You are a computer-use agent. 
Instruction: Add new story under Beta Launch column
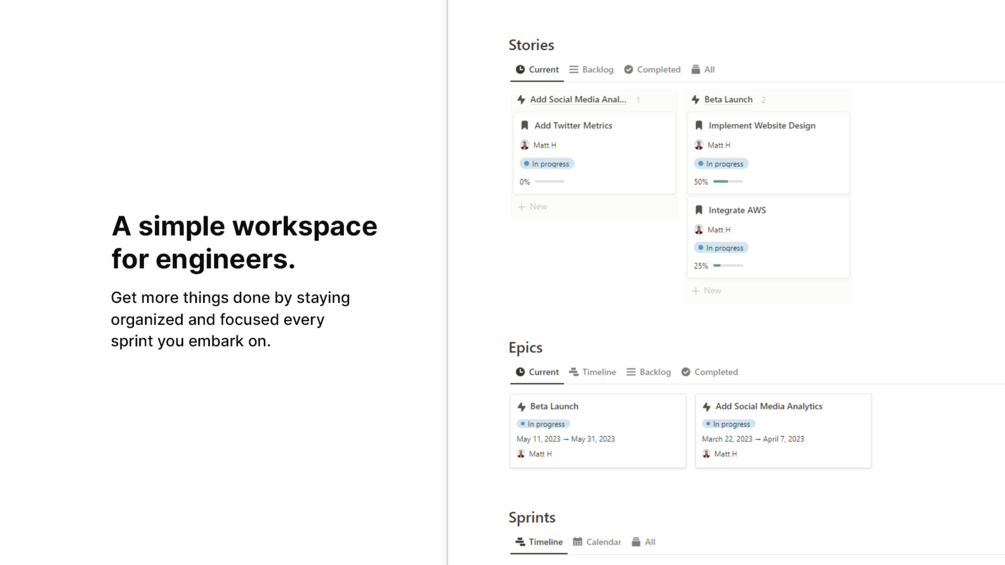706,290
